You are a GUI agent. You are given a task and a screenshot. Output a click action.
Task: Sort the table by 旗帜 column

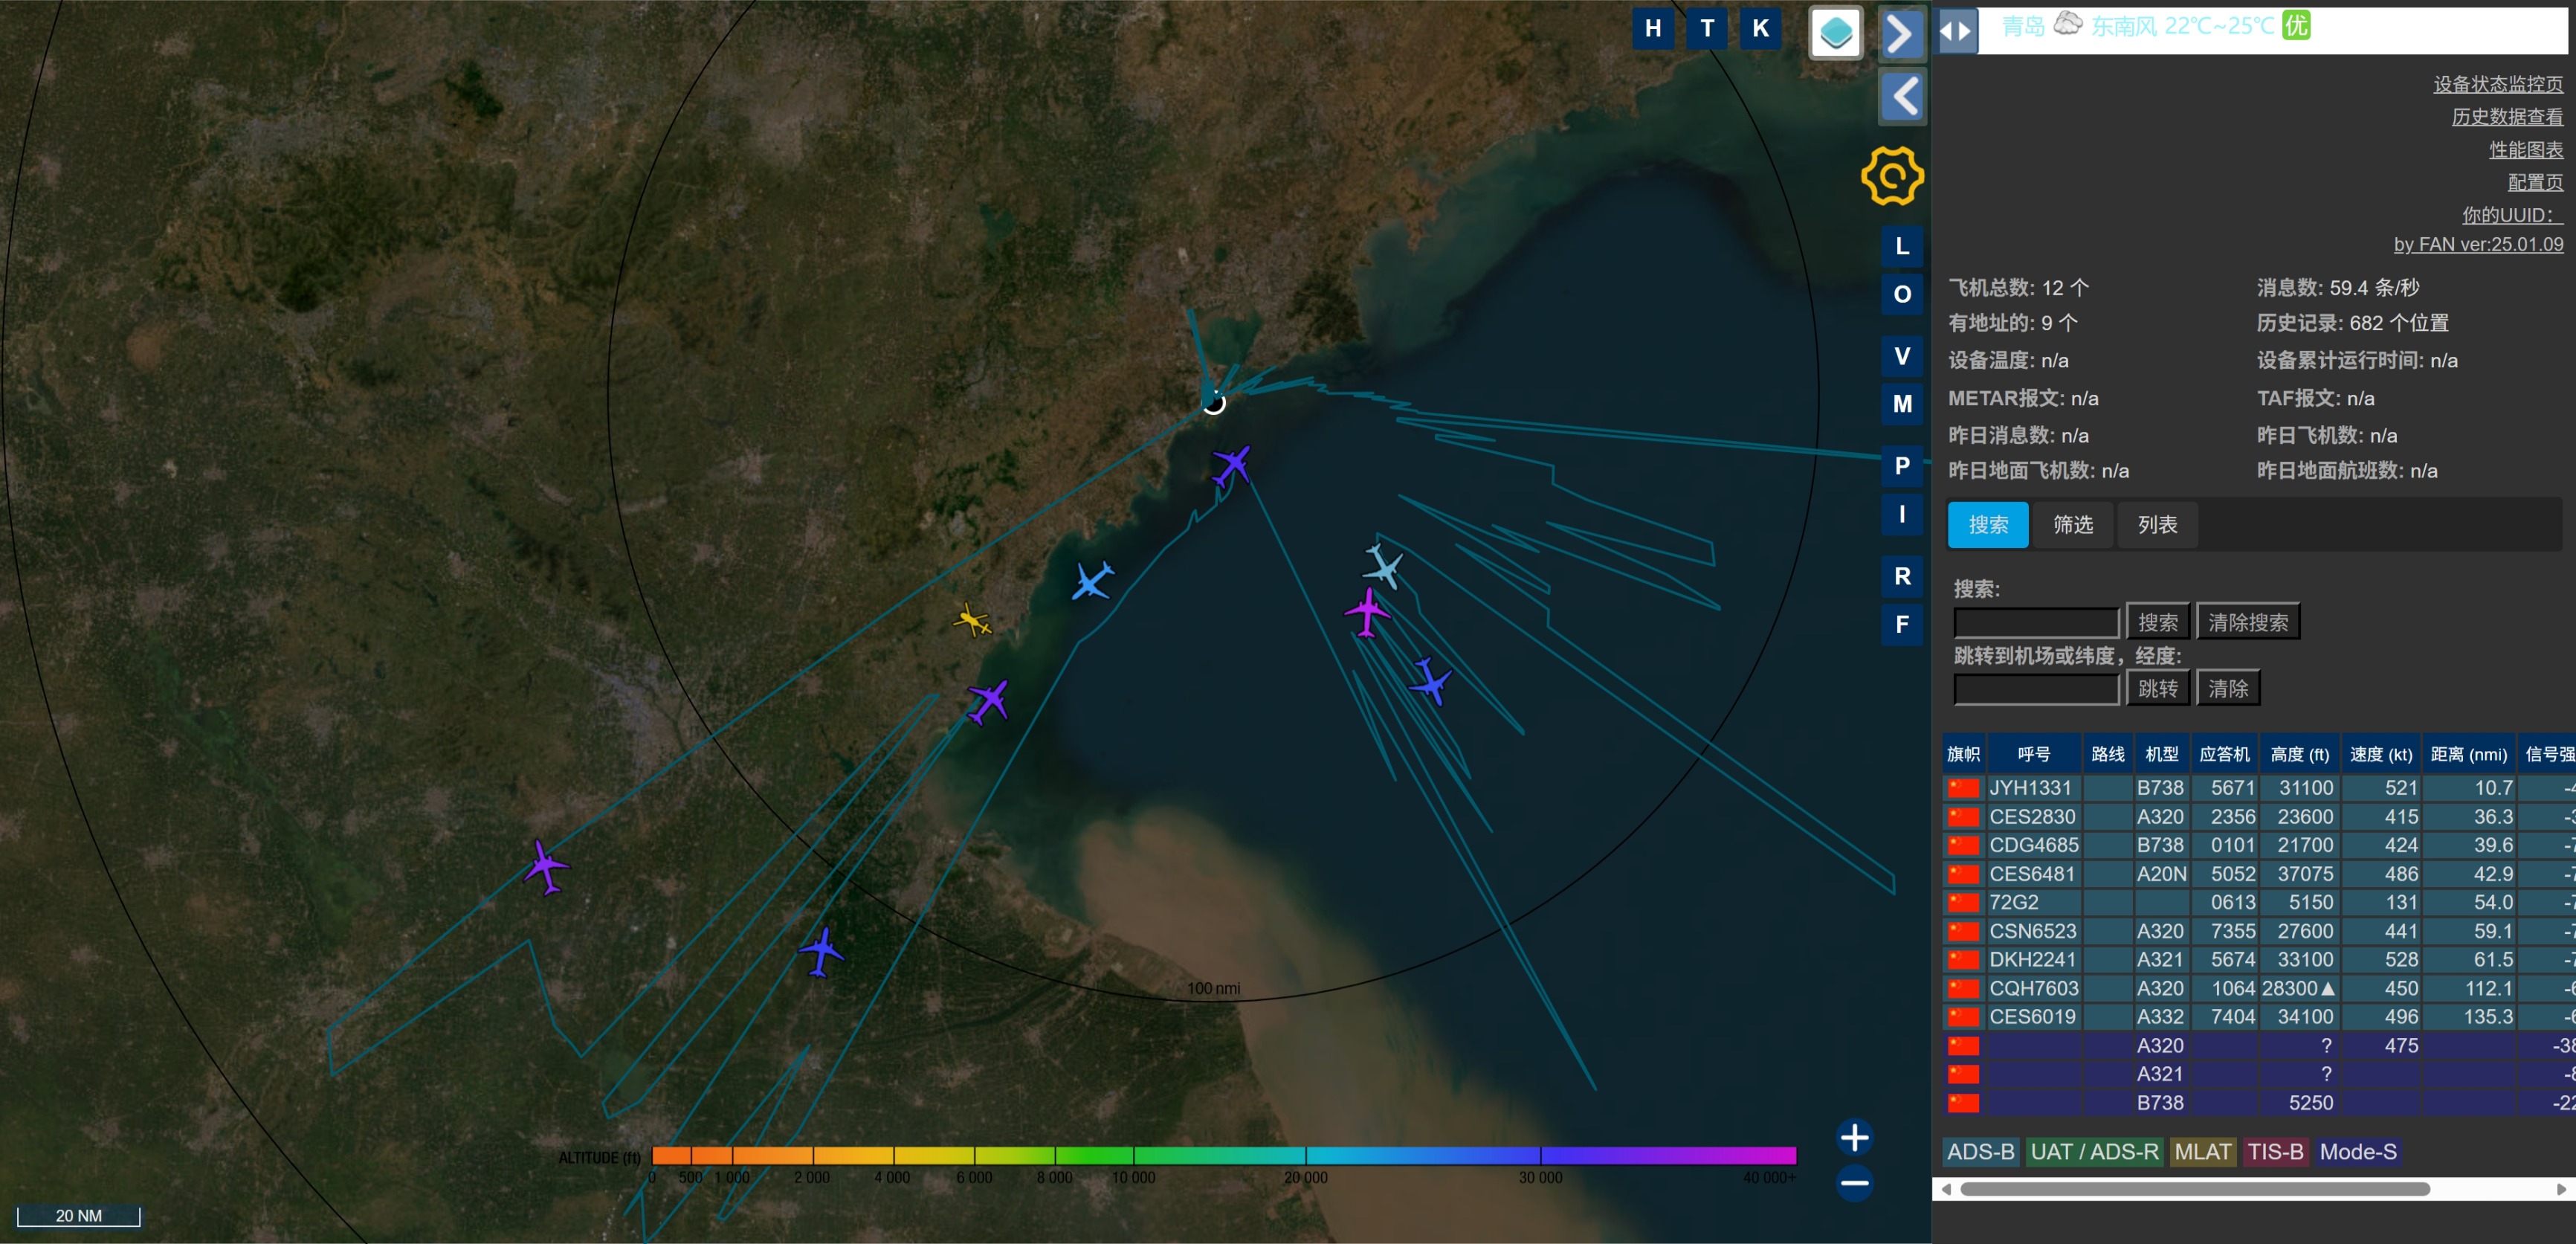[1963, 755]
